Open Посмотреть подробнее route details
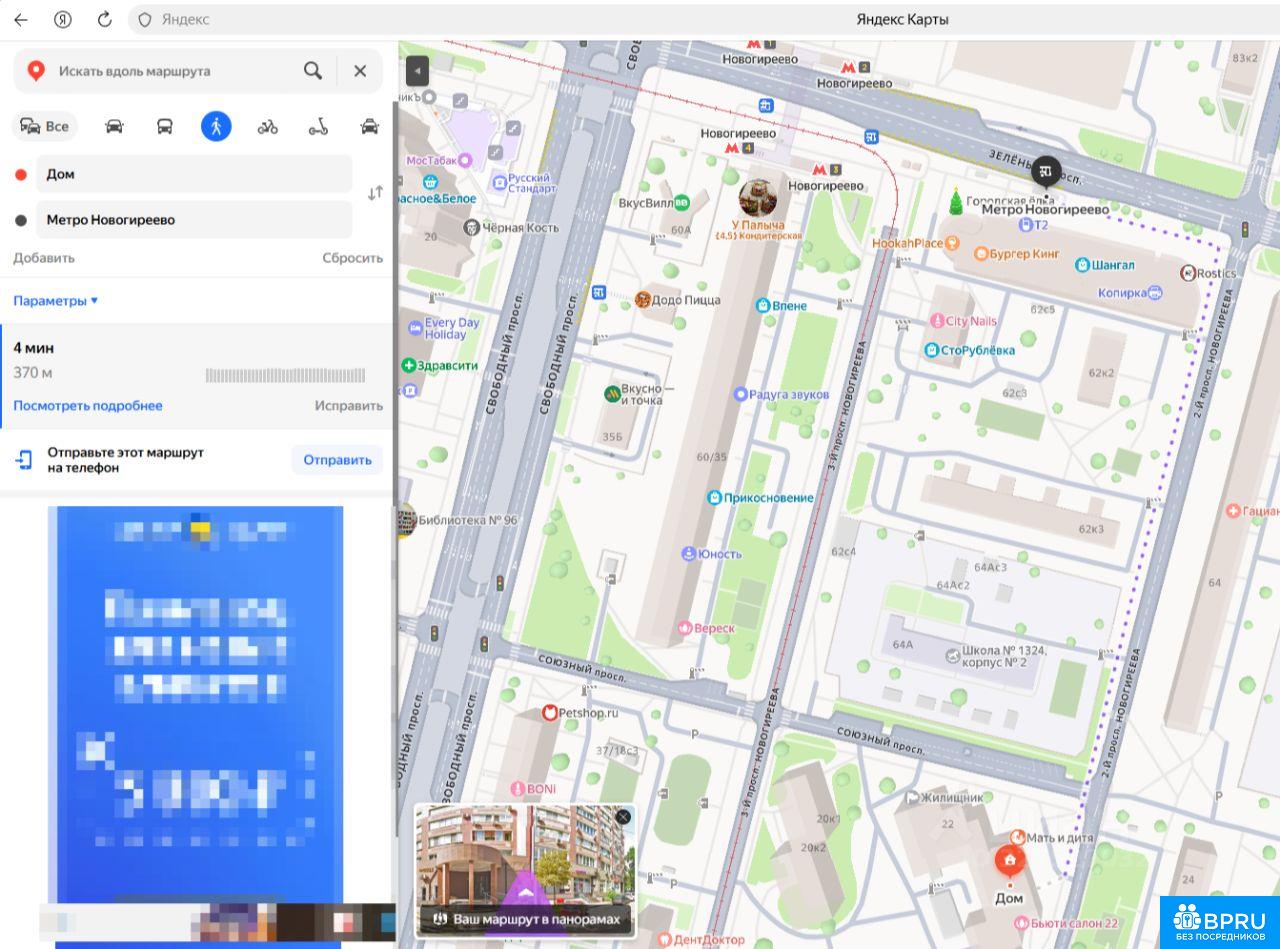Screen dimensions: 1280x949 point(88,406)
